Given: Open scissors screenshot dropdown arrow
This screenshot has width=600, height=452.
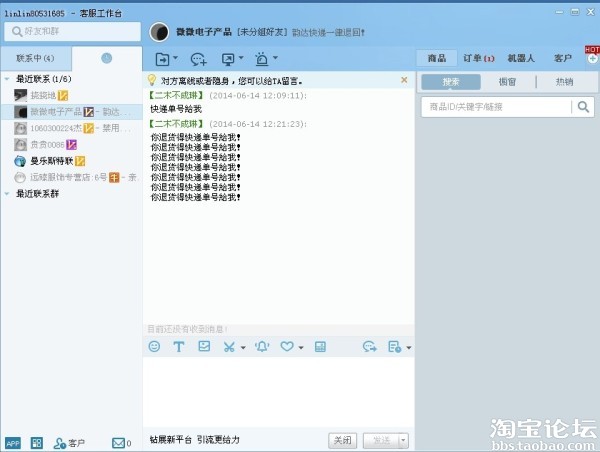Looking at the screenshot, I should tap(243, 348).
